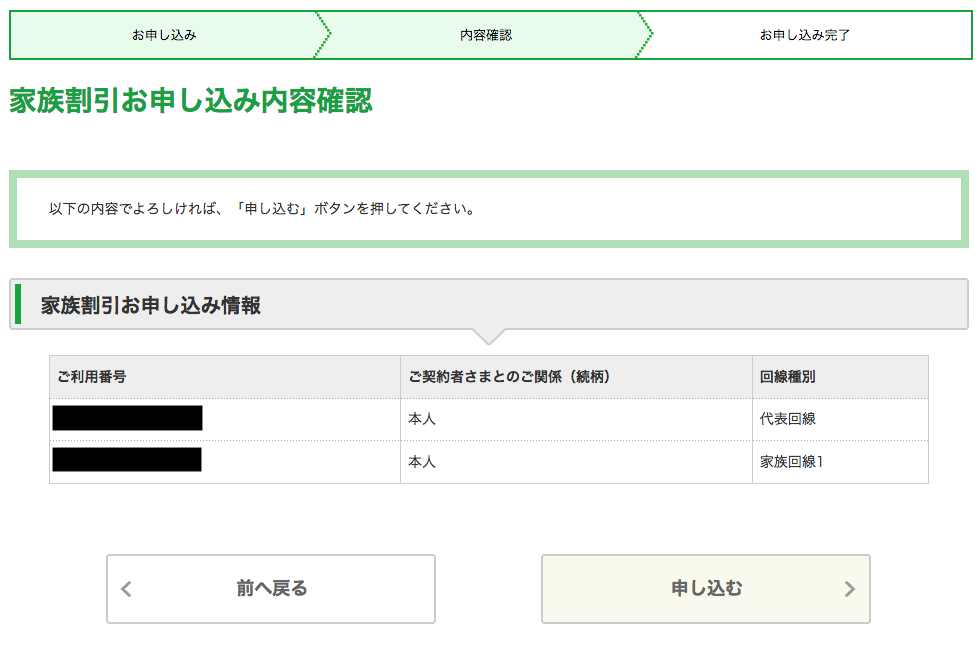
Task: Click the 家族回線1 cell
Action: (841, 462)
